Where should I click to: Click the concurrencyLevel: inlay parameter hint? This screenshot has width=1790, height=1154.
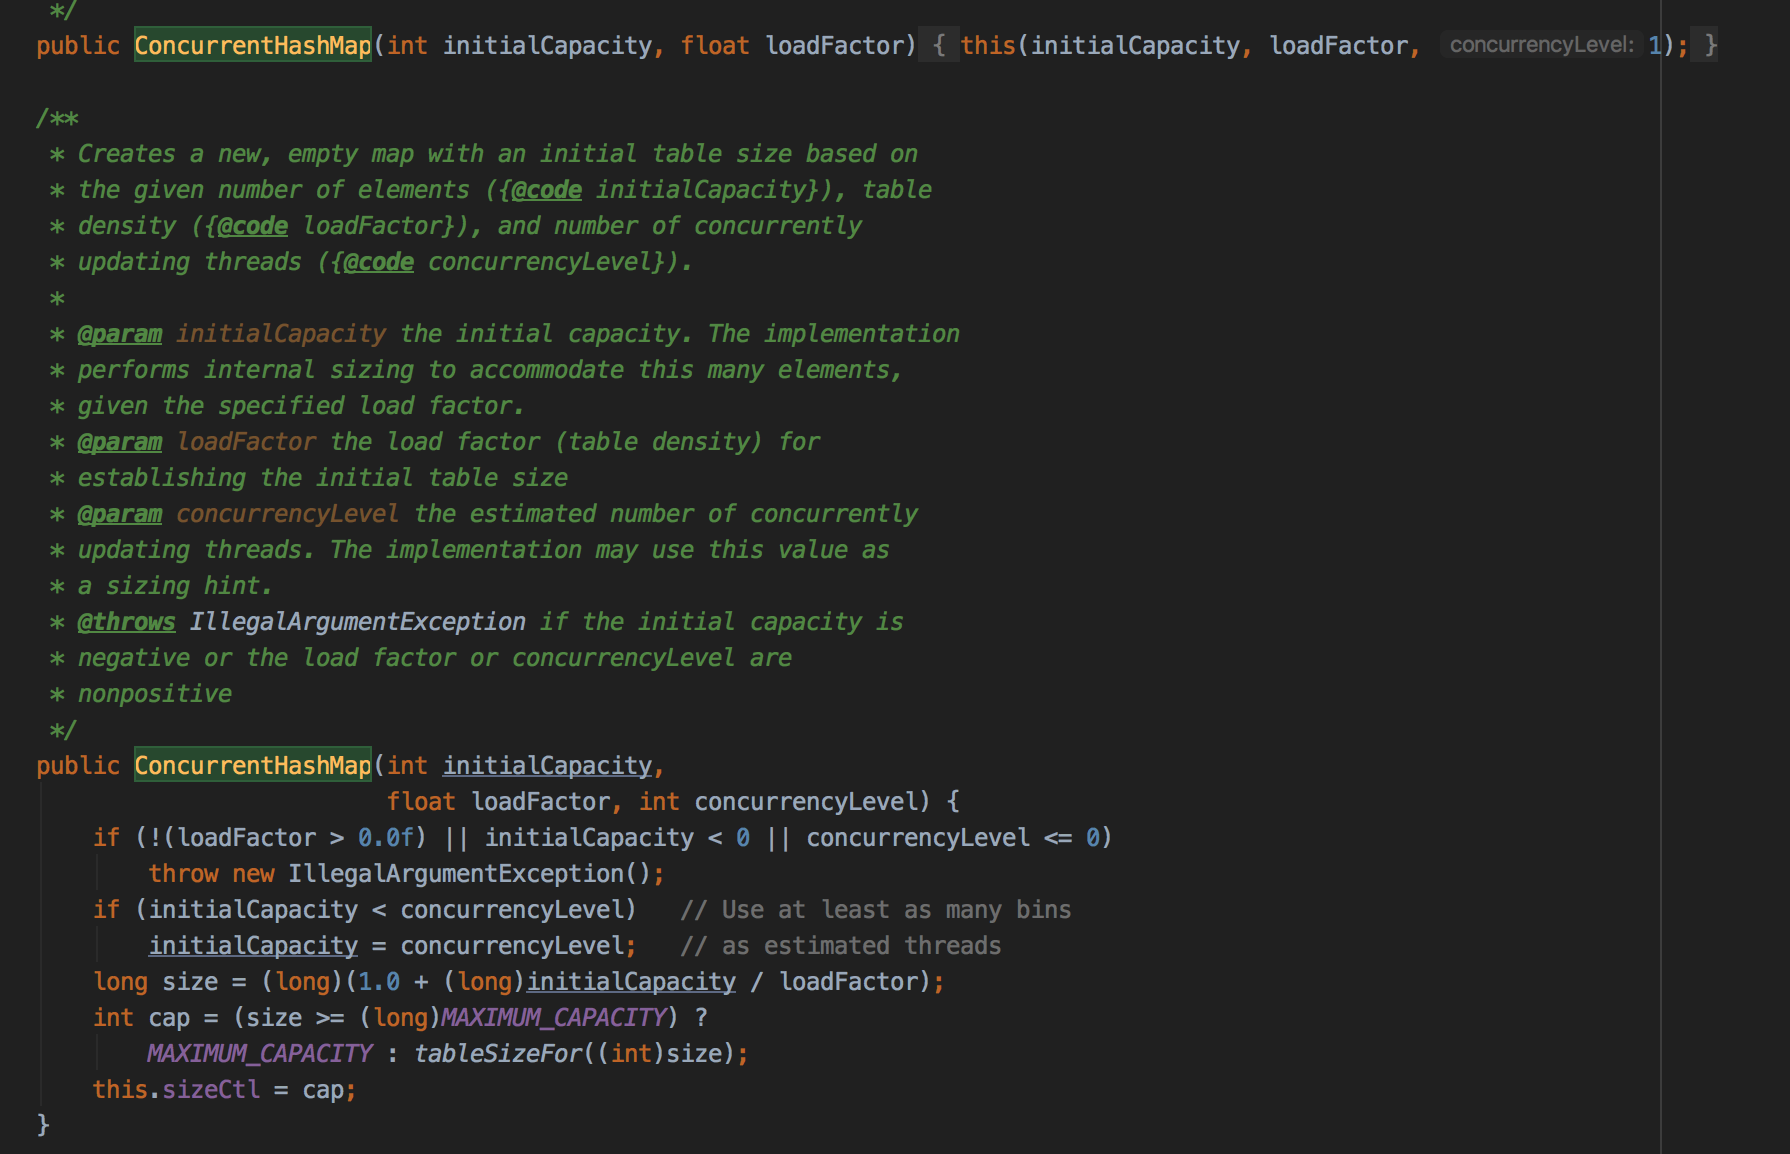click(x=1541, y=45)
